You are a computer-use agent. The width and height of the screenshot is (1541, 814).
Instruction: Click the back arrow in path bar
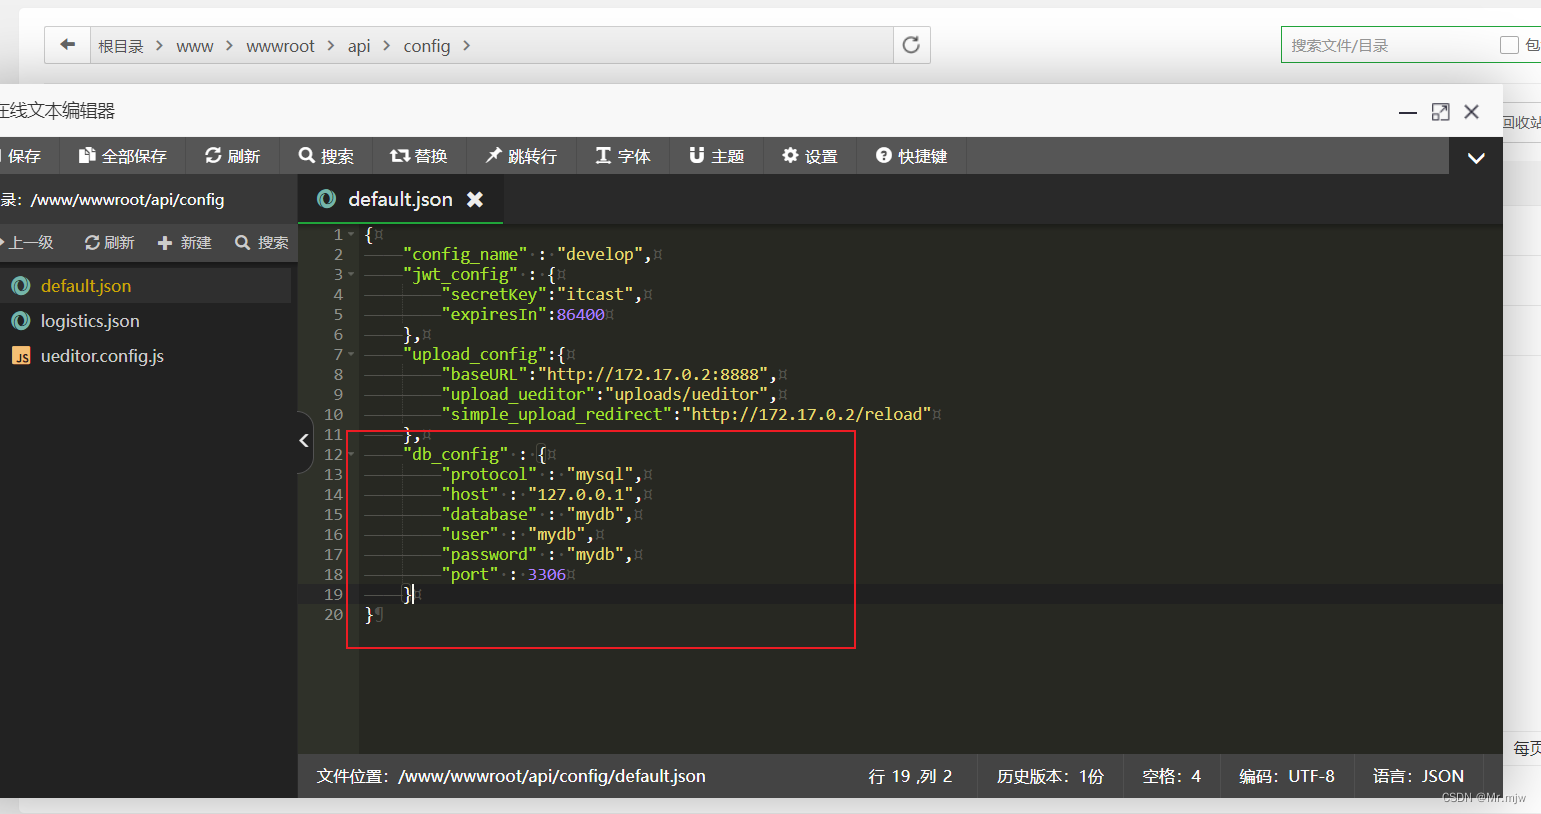tap(67, 45)
